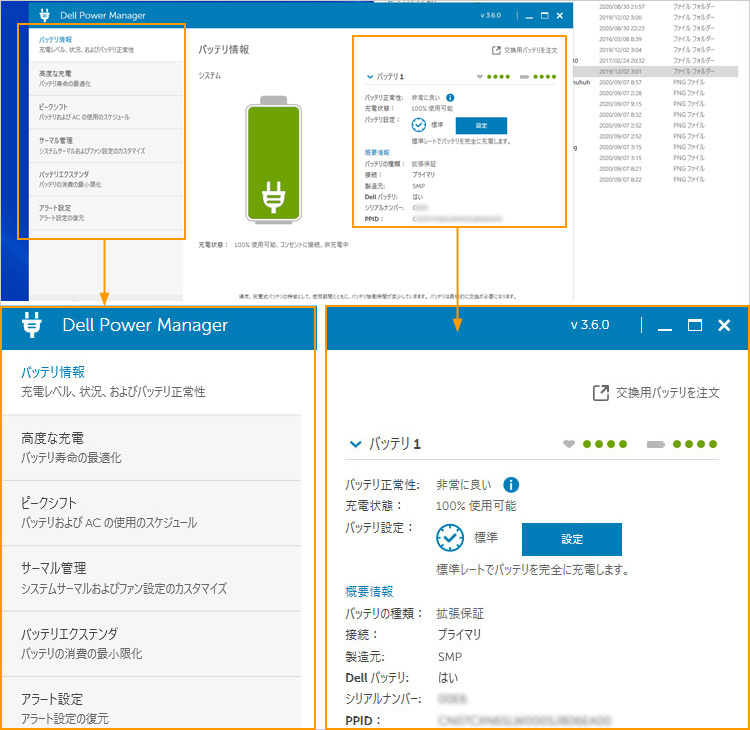Open アラート設定 in the enlarged sidebar

click(152, 703)
